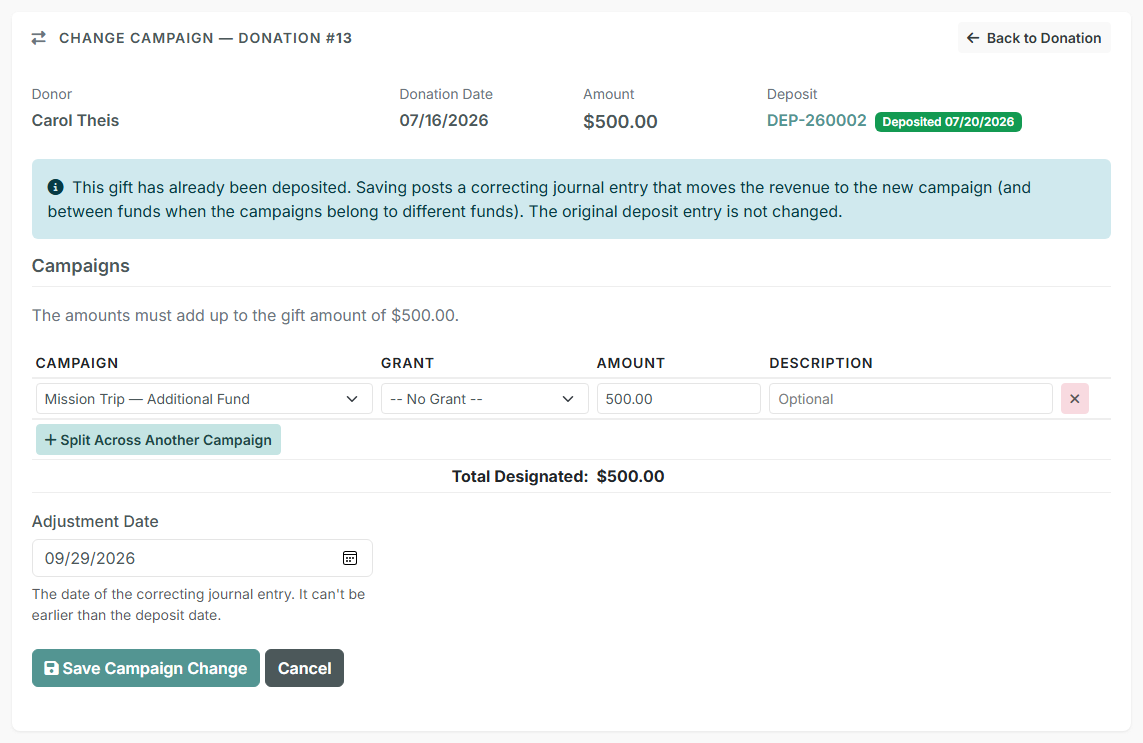Cancel the campaign change
This screenshot has width=1143, height=743.
(x=304, y=668)
